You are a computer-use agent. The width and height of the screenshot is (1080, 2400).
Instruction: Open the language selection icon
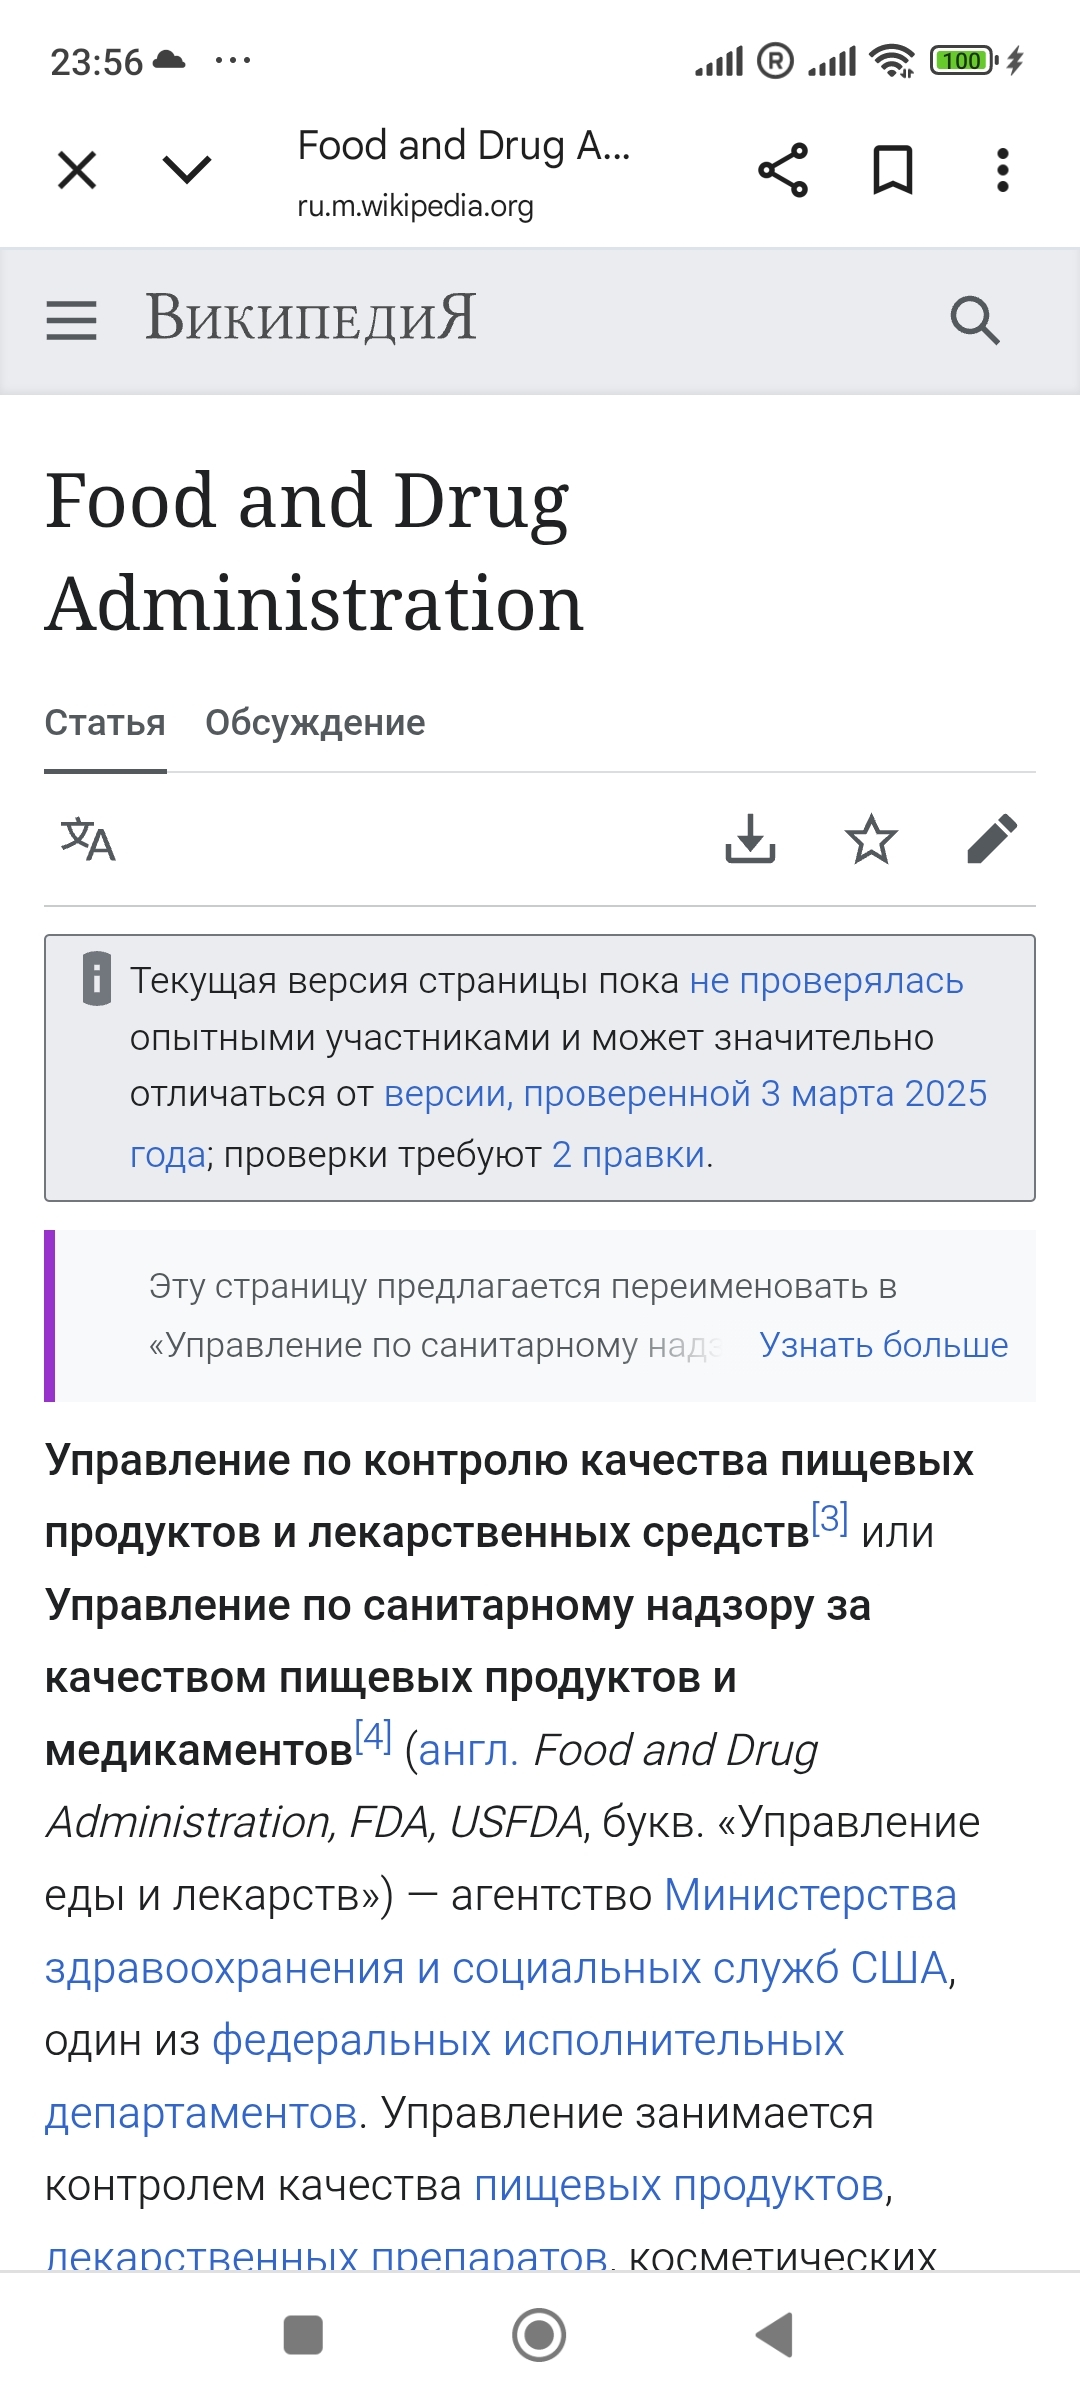[88, 839]
